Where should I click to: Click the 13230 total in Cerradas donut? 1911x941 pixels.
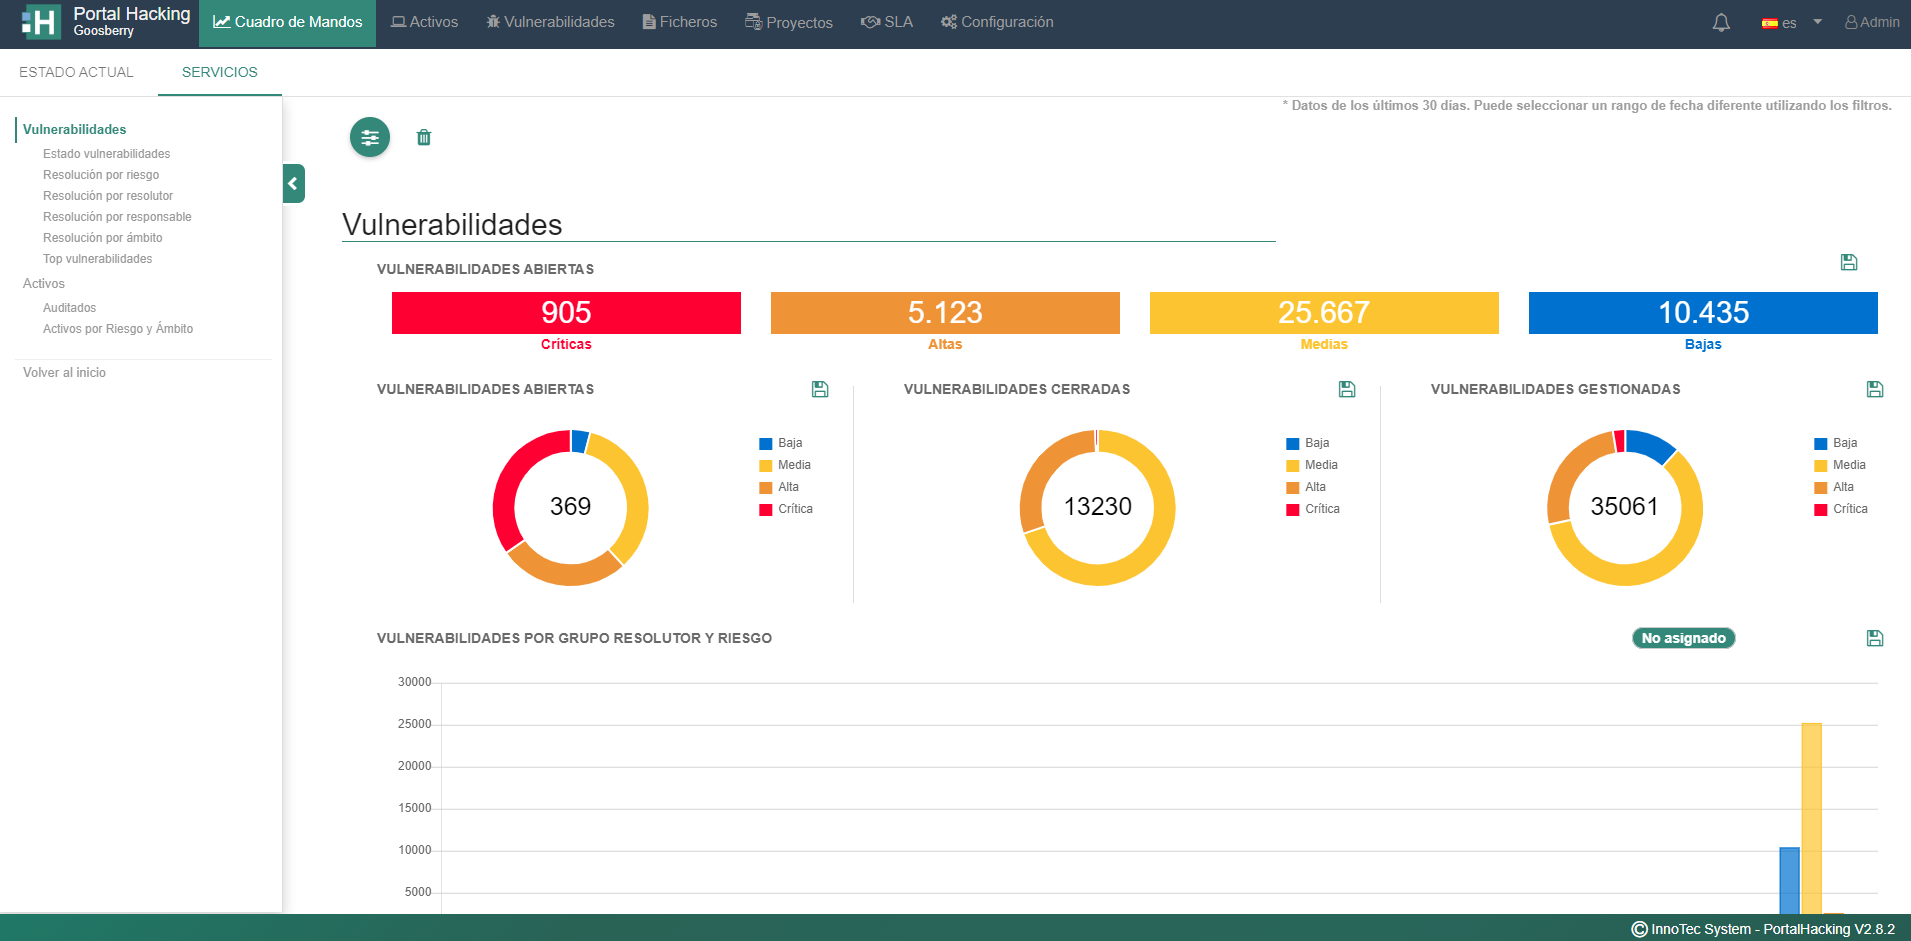tap(1098, 506)
